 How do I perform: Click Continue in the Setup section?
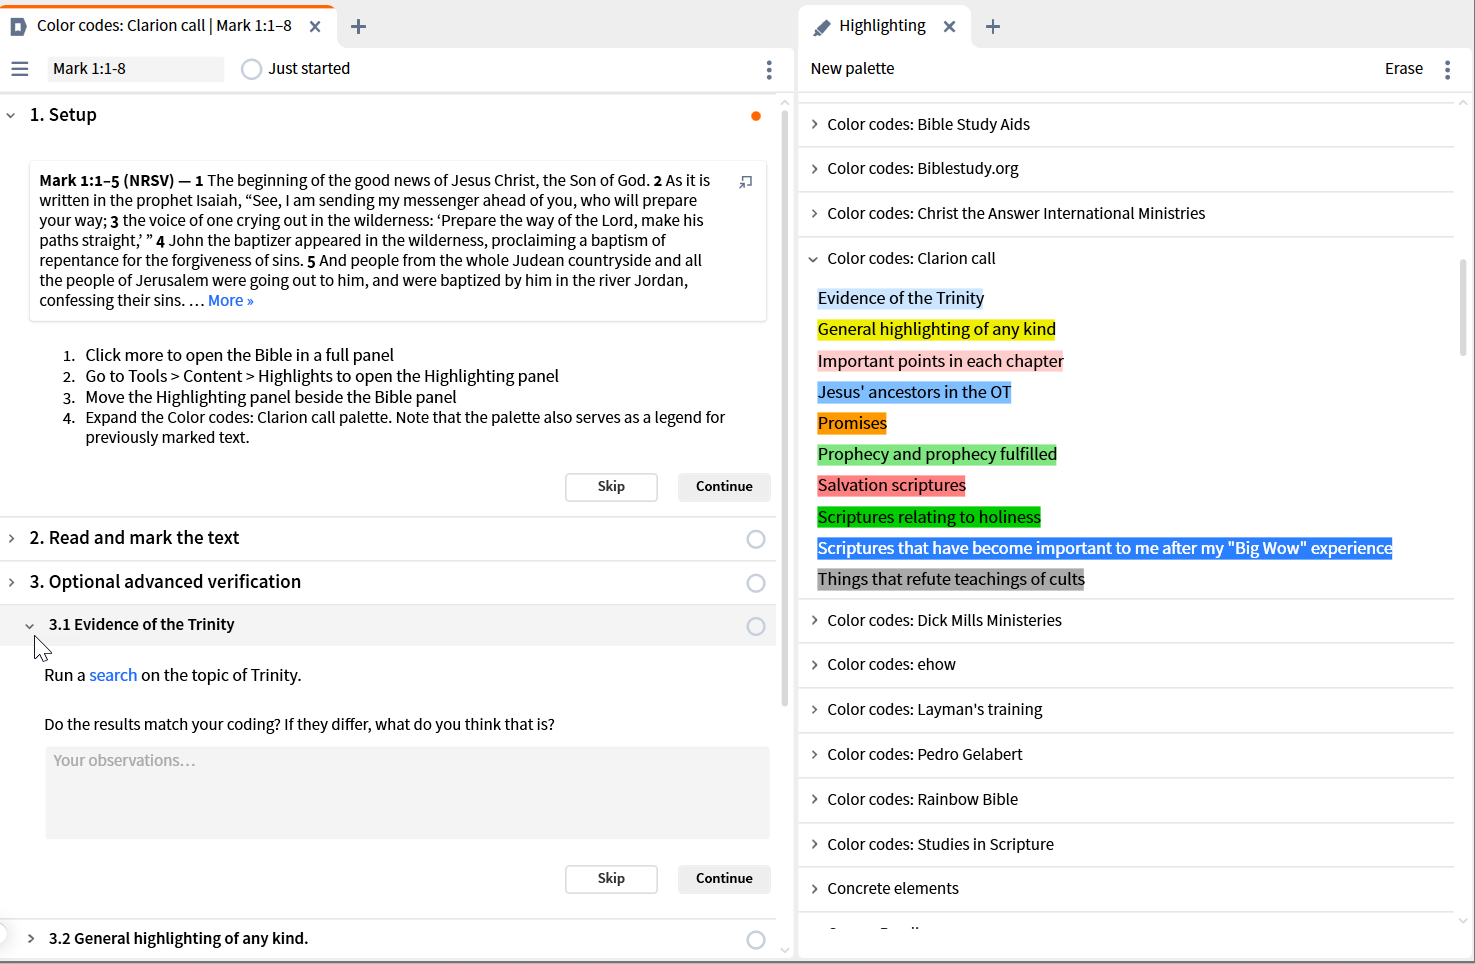[724, 487]
